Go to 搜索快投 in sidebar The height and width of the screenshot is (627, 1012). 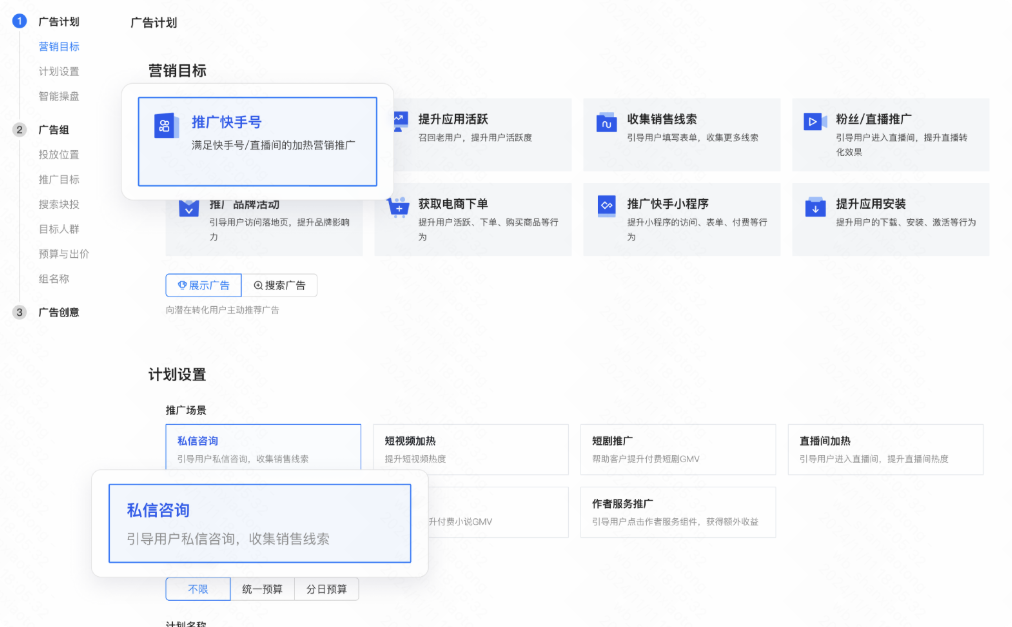pos(59,204)
